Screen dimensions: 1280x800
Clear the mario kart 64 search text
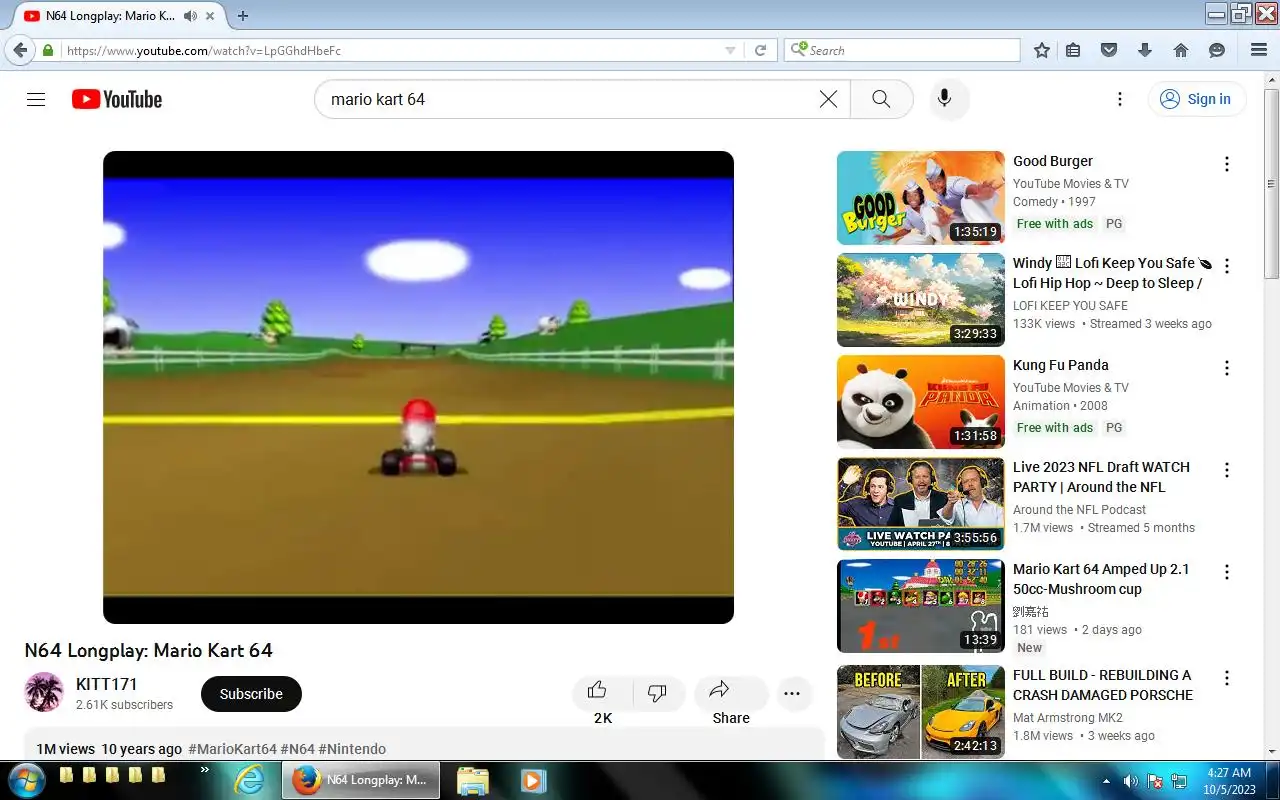828,99
